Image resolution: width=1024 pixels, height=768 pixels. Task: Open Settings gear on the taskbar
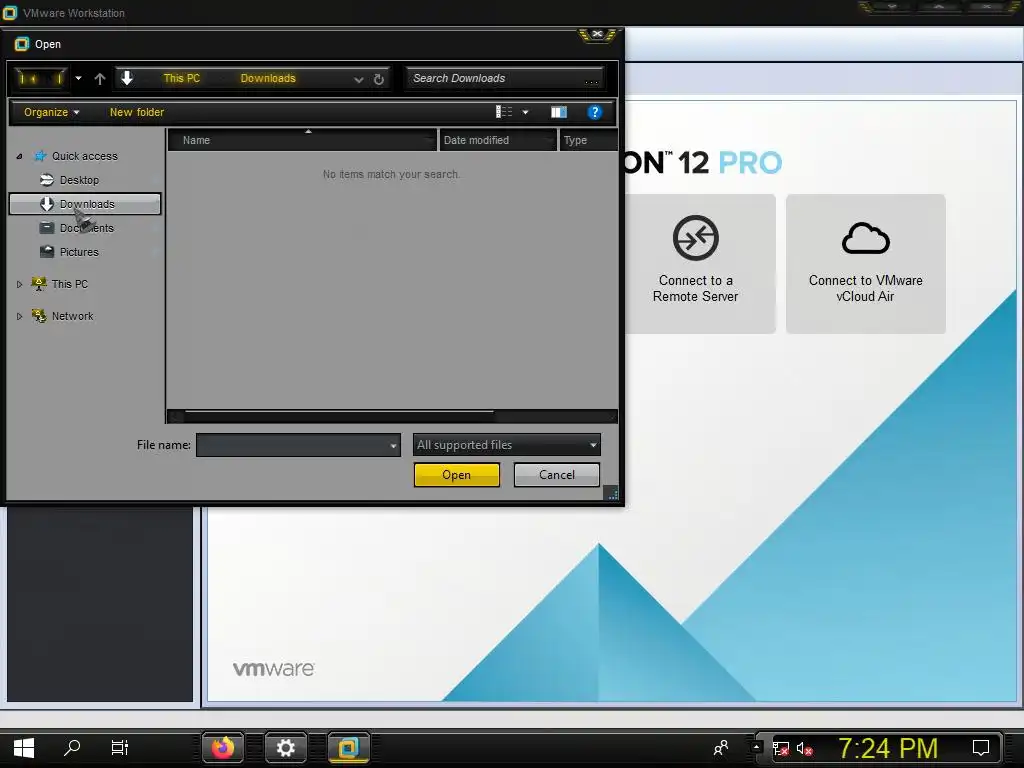click(285, 748)
